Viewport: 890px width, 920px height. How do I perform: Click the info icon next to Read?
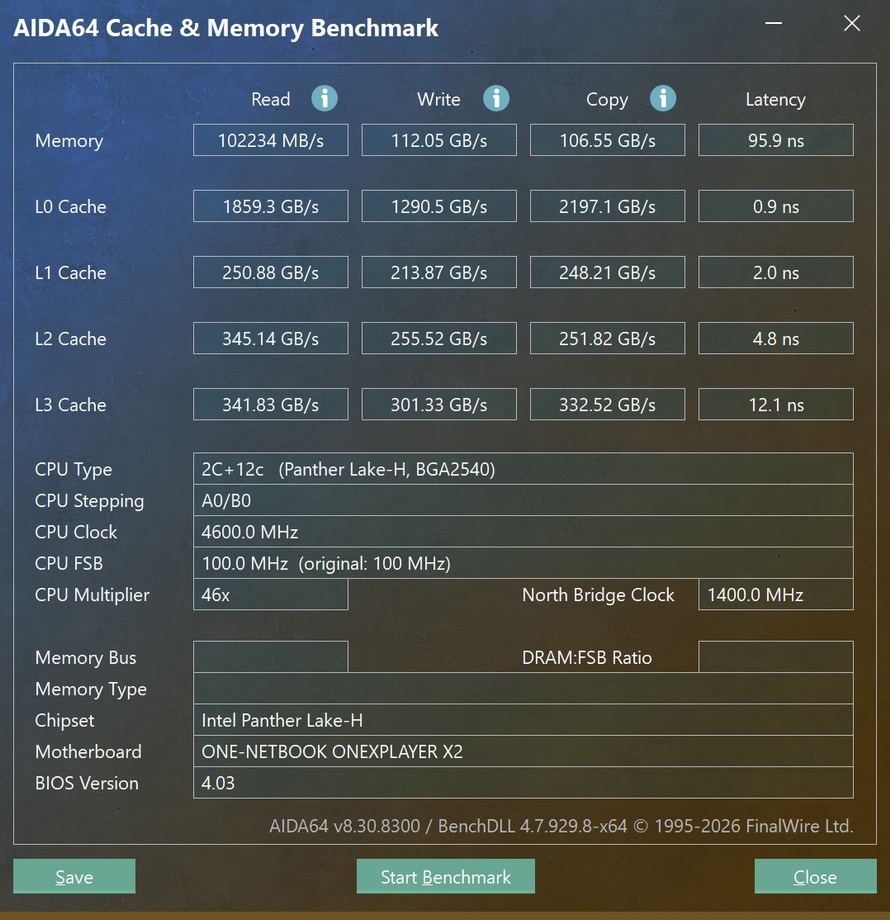(324, 99)
